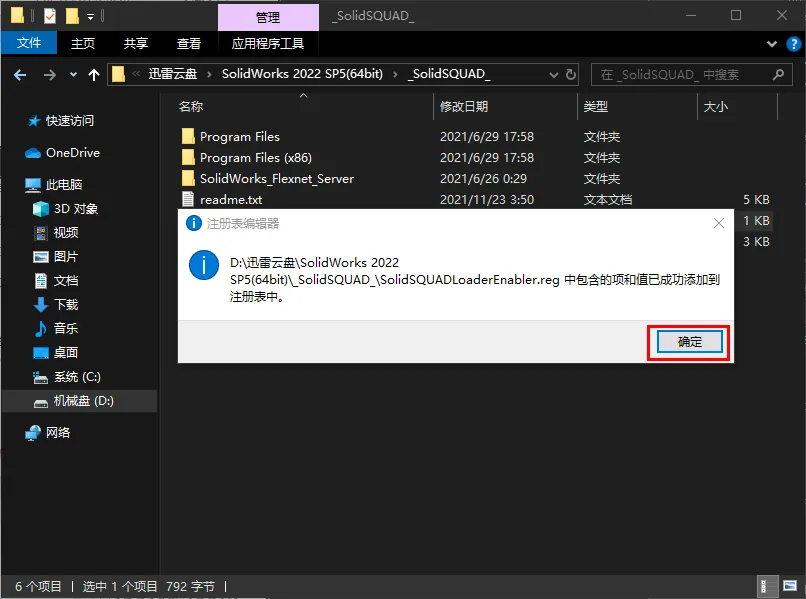Refresh the current folder view

click(571, 75)
